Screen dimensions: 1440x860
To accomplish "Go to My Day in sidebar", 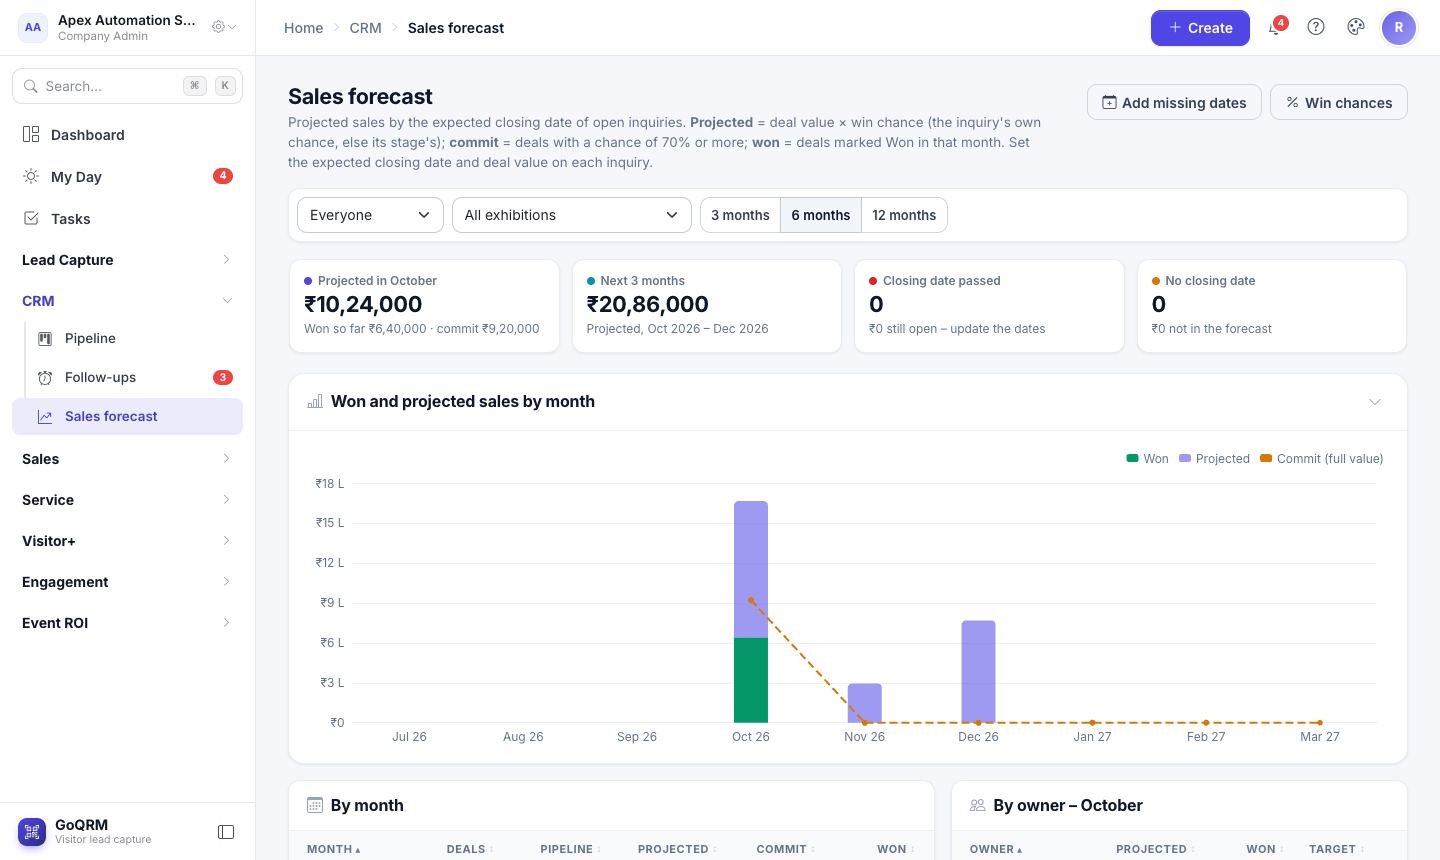I will pyautogui.click(x=127, y=177).
